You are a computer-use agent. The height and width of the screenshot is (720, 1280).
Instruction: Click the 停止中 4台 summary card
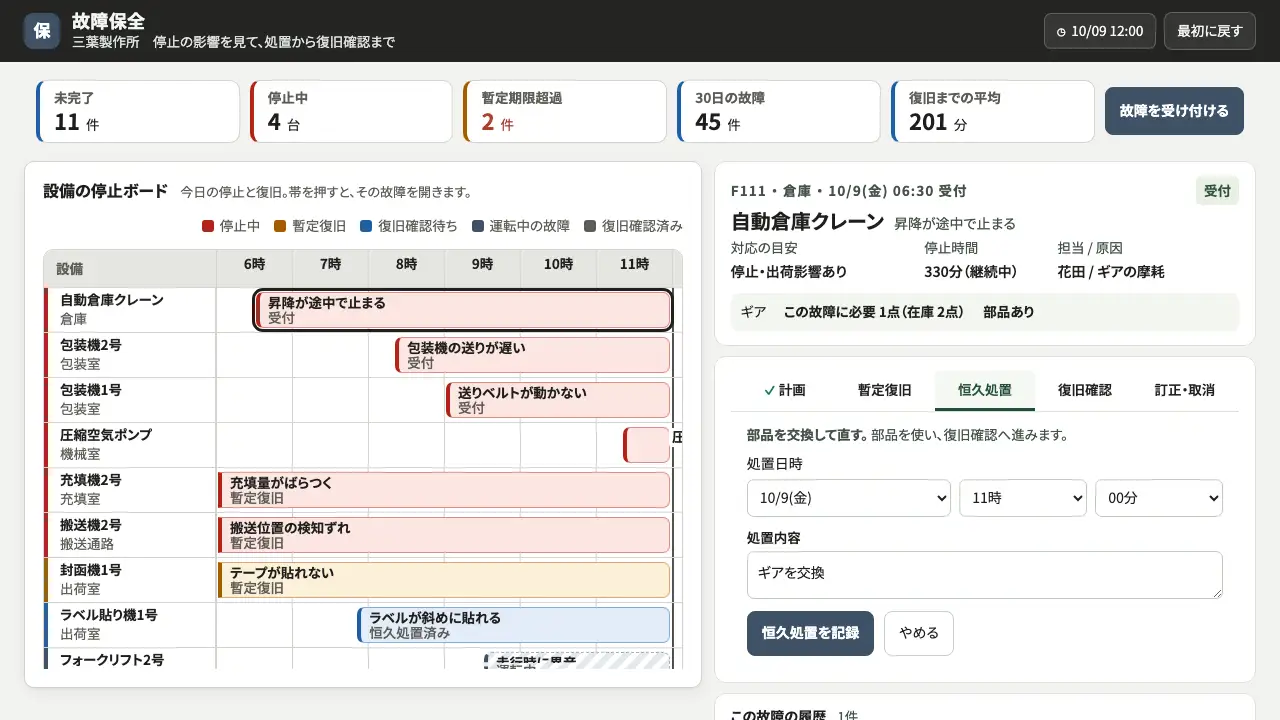point(351,111)
